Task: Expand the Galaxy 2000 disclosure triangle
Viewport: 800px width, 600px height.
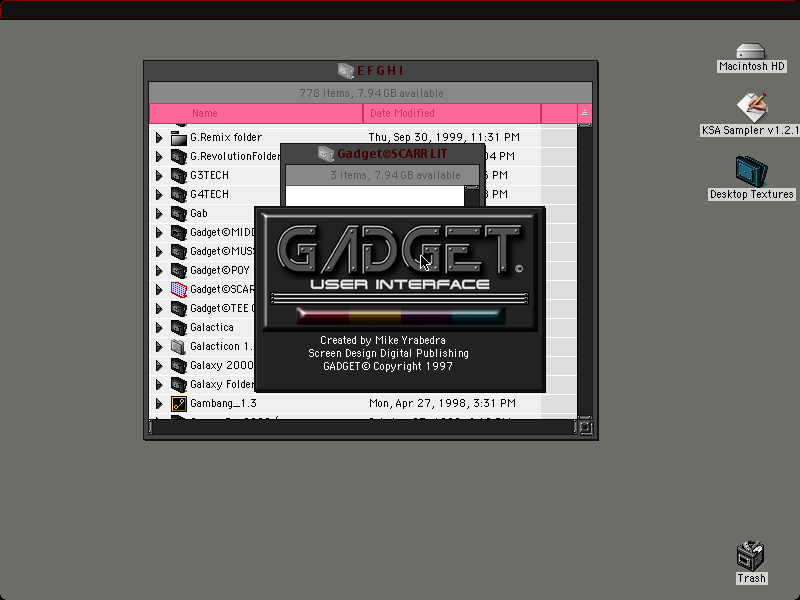Action: point(159,365)
